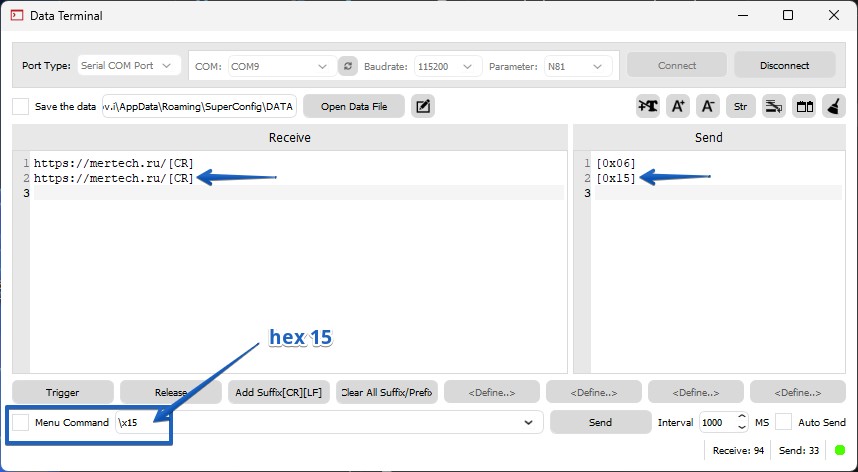Expand the command history dropdown arrow
Screen dimensions: 858x472
click(528, 423)
